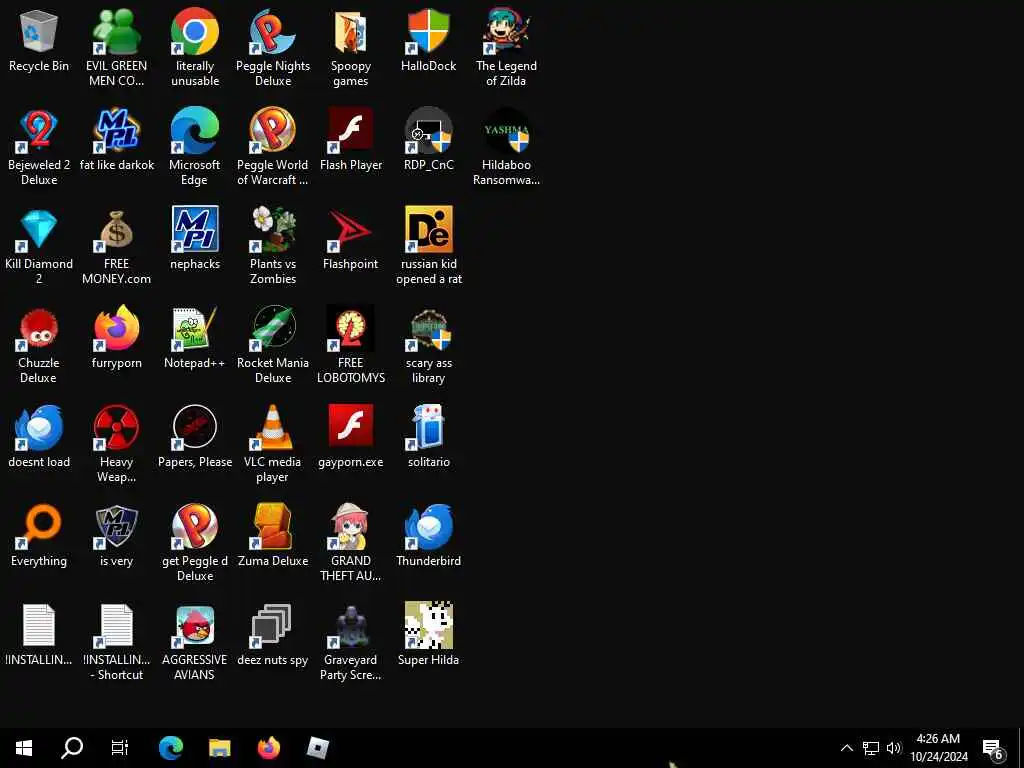Click the FREE LOBOTOMYS icon
The height and width of the screenshot is (768, 1024).
pyautogui.click(x=351, y=328)
